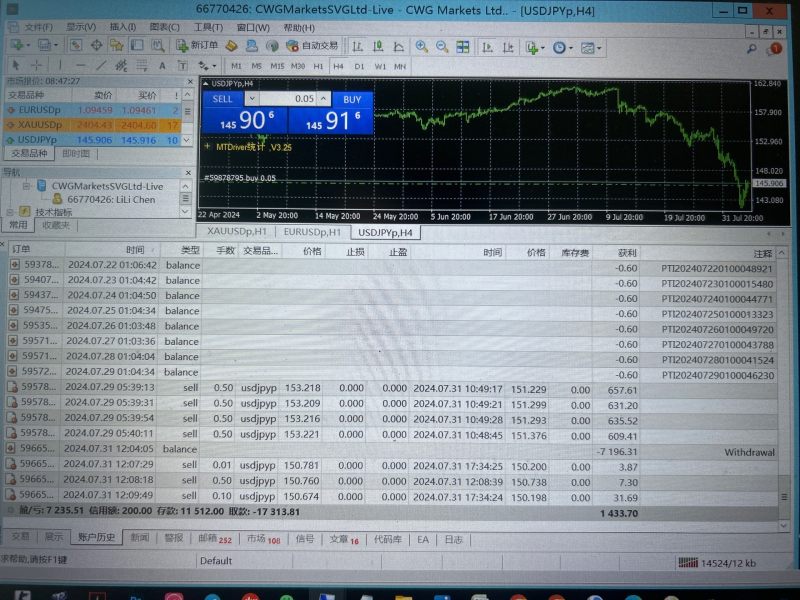800x600 pixels.
Task: Expand the 技术指标 tree node
Action: (x=9, y=212)
